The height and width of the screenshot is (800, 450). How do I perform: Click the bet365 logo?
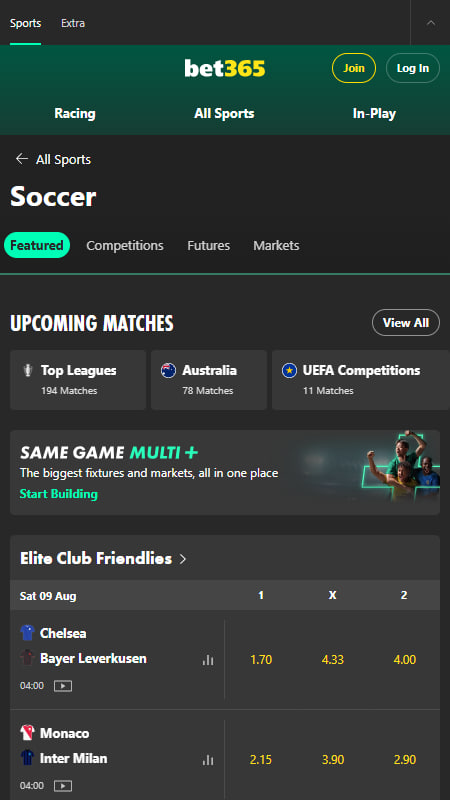point(224,68)
